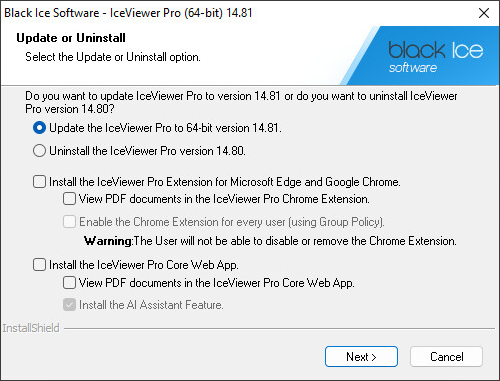Click the Group Policy option label text
Image resolution: width=500 pixels, height=381 pixels.
pos(232,222)
